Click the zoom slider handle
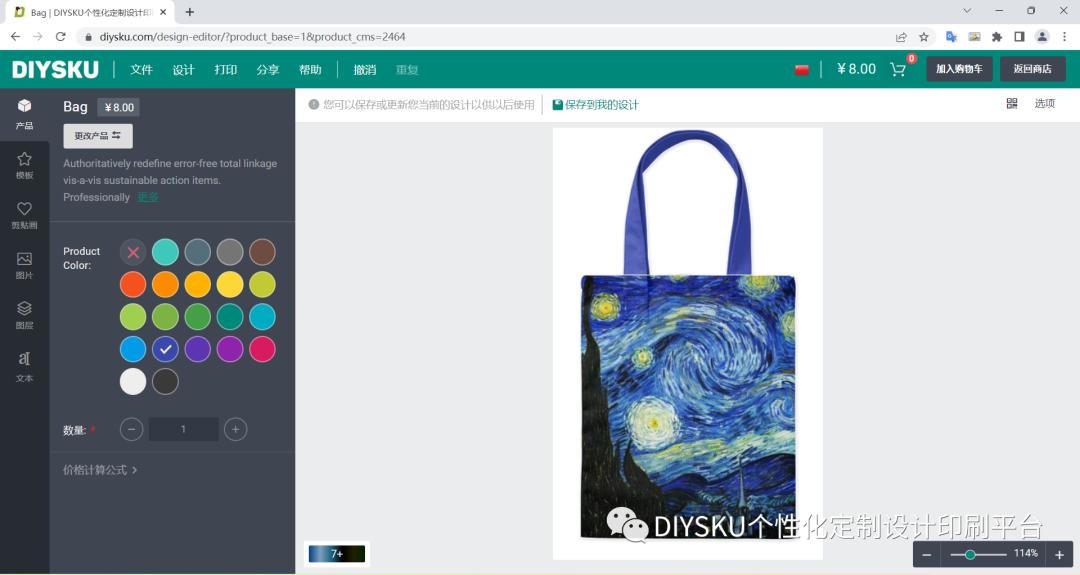1080x575 pixels. 970,554
